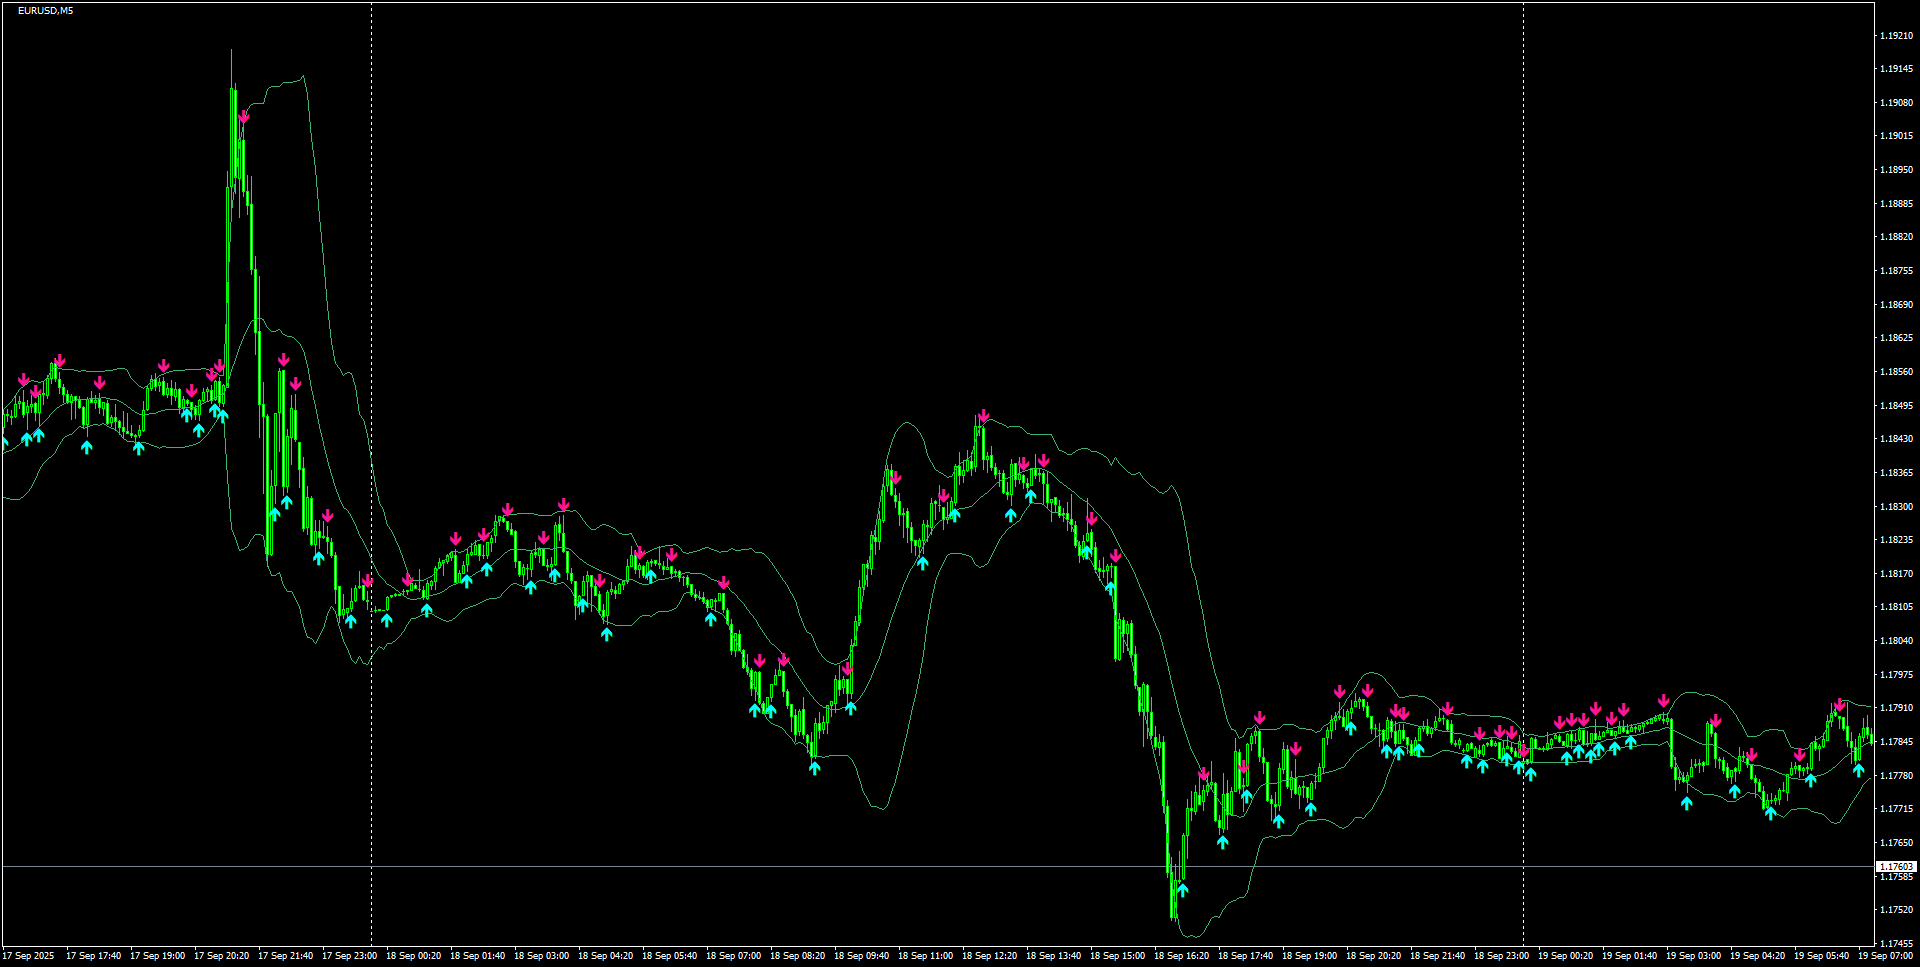Click the 1.17455 price scale label
The width and height of the screenshot is (1920, 967).
pos(1896,944)
